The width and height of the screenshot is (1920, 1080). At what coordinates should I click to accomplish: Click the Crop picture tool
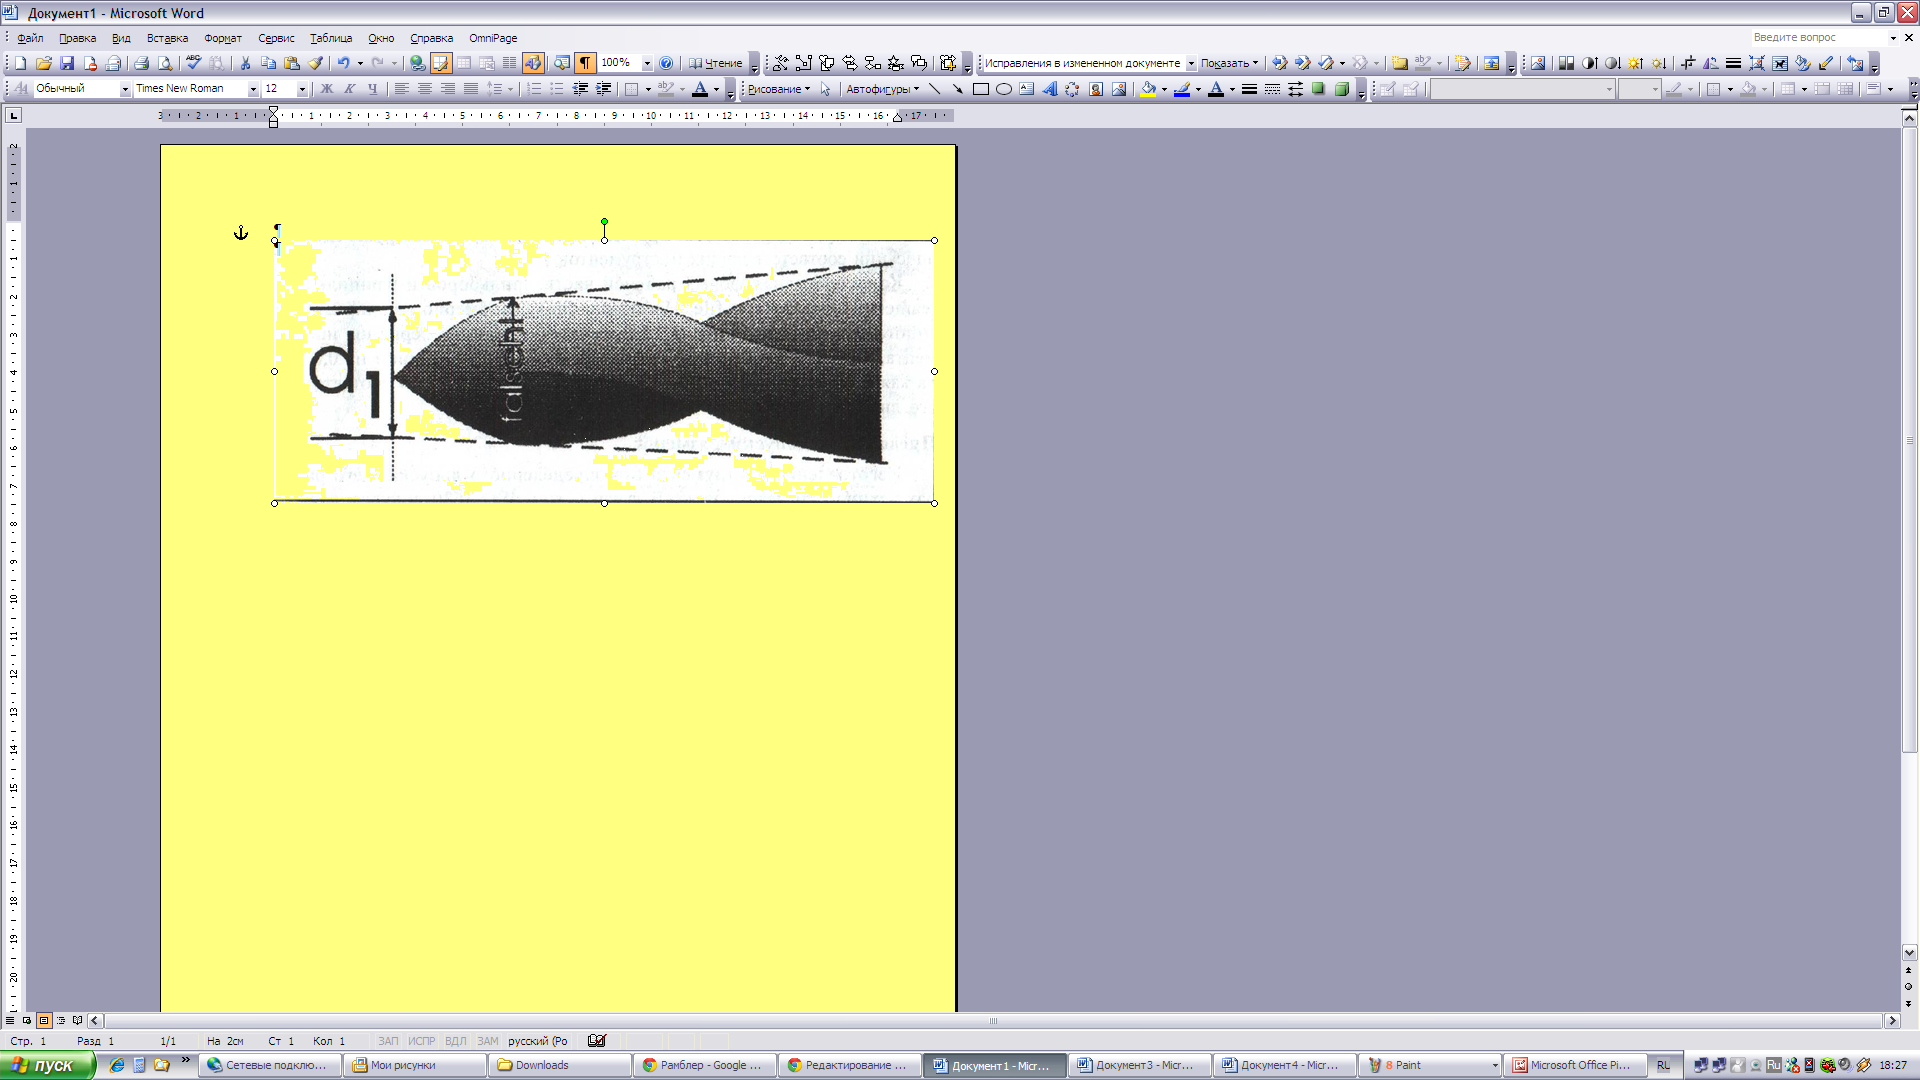click(x=1688, y=63)
